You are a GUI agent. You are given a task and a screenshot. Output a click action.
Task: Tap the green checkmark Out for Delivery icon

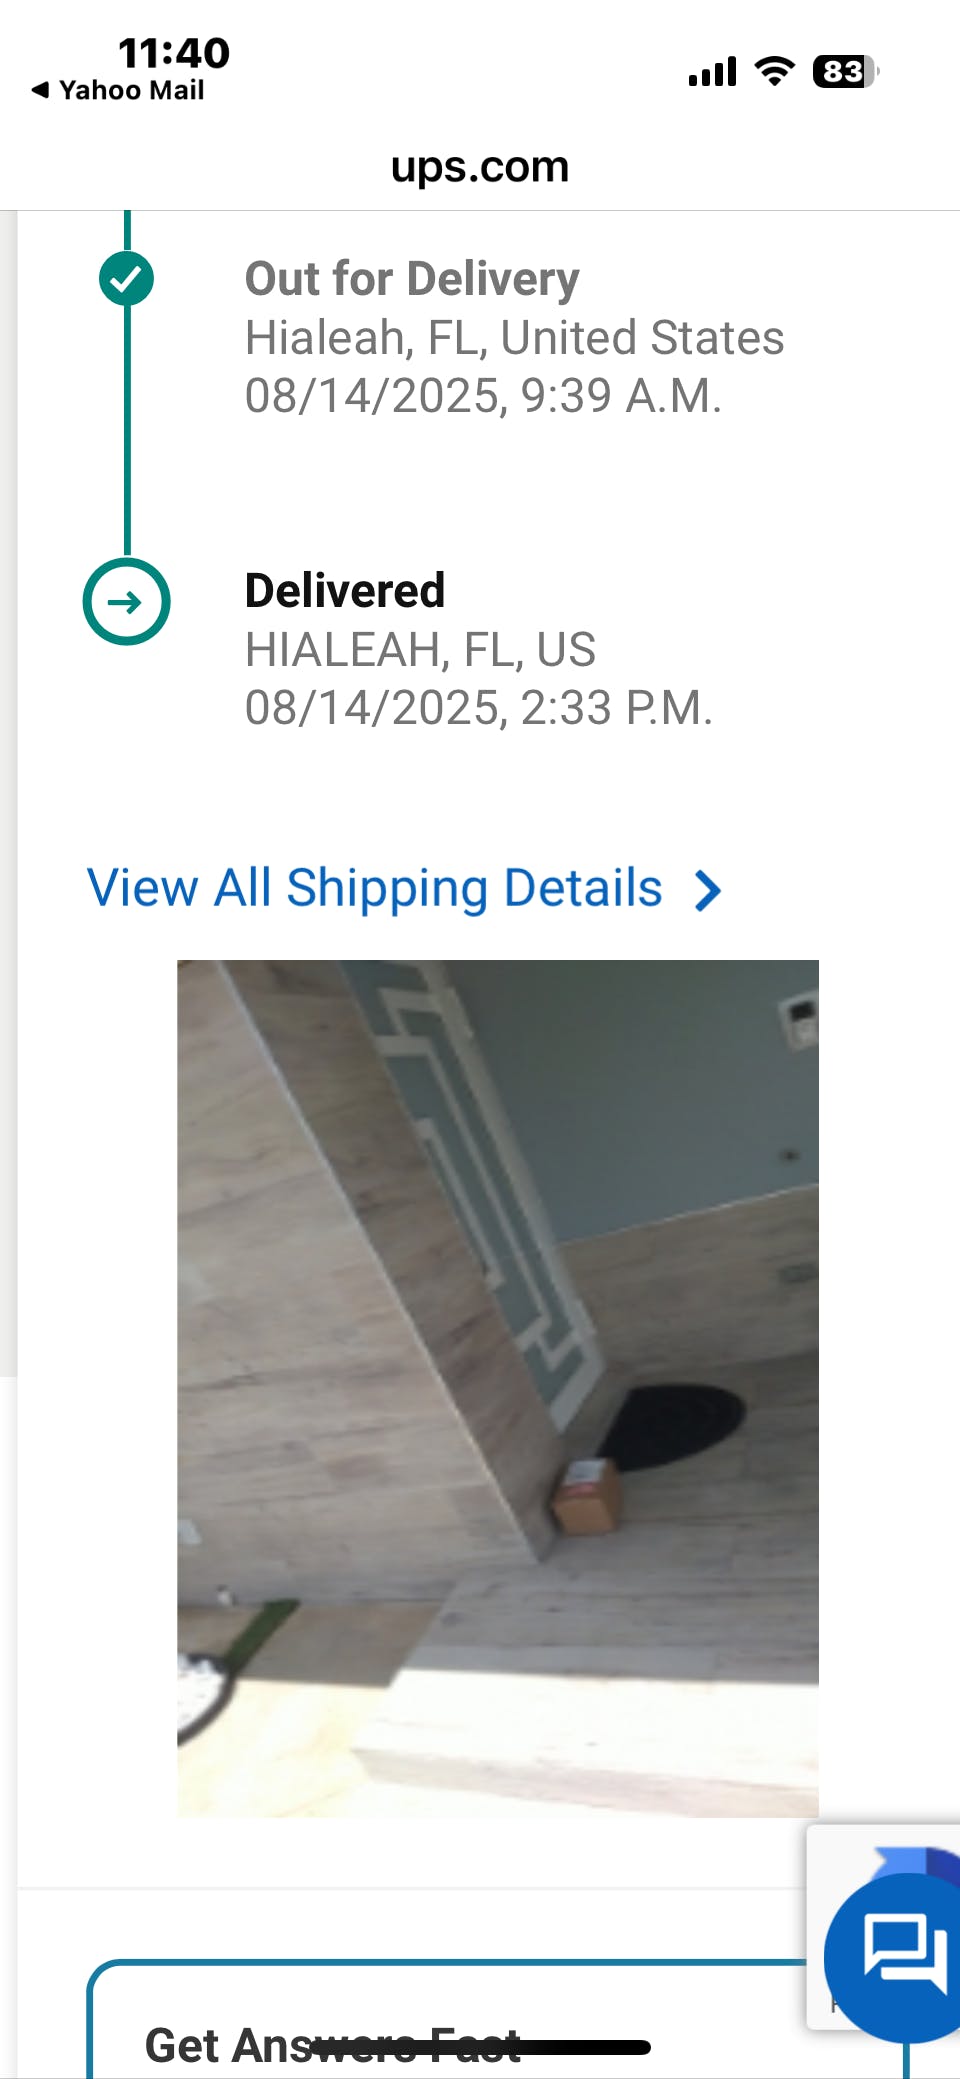point(126,279)
